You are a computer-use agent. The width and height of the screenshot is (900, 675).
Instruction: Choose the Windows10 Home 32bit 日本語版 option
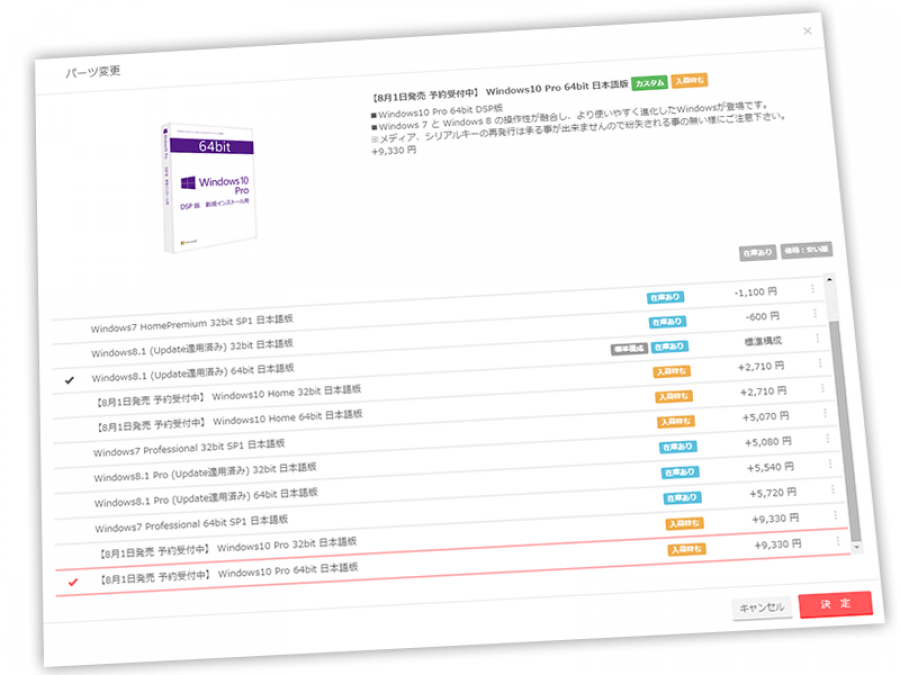[x=229, y=396]
